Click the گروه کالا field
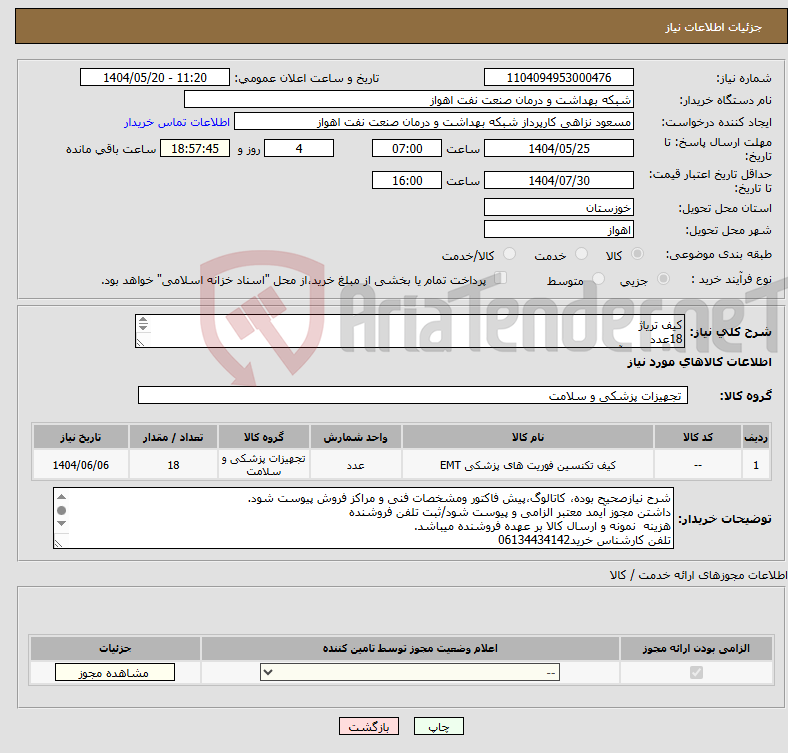Image resolution: width=788 pixels, height=753 pixels. click(412, 396)
